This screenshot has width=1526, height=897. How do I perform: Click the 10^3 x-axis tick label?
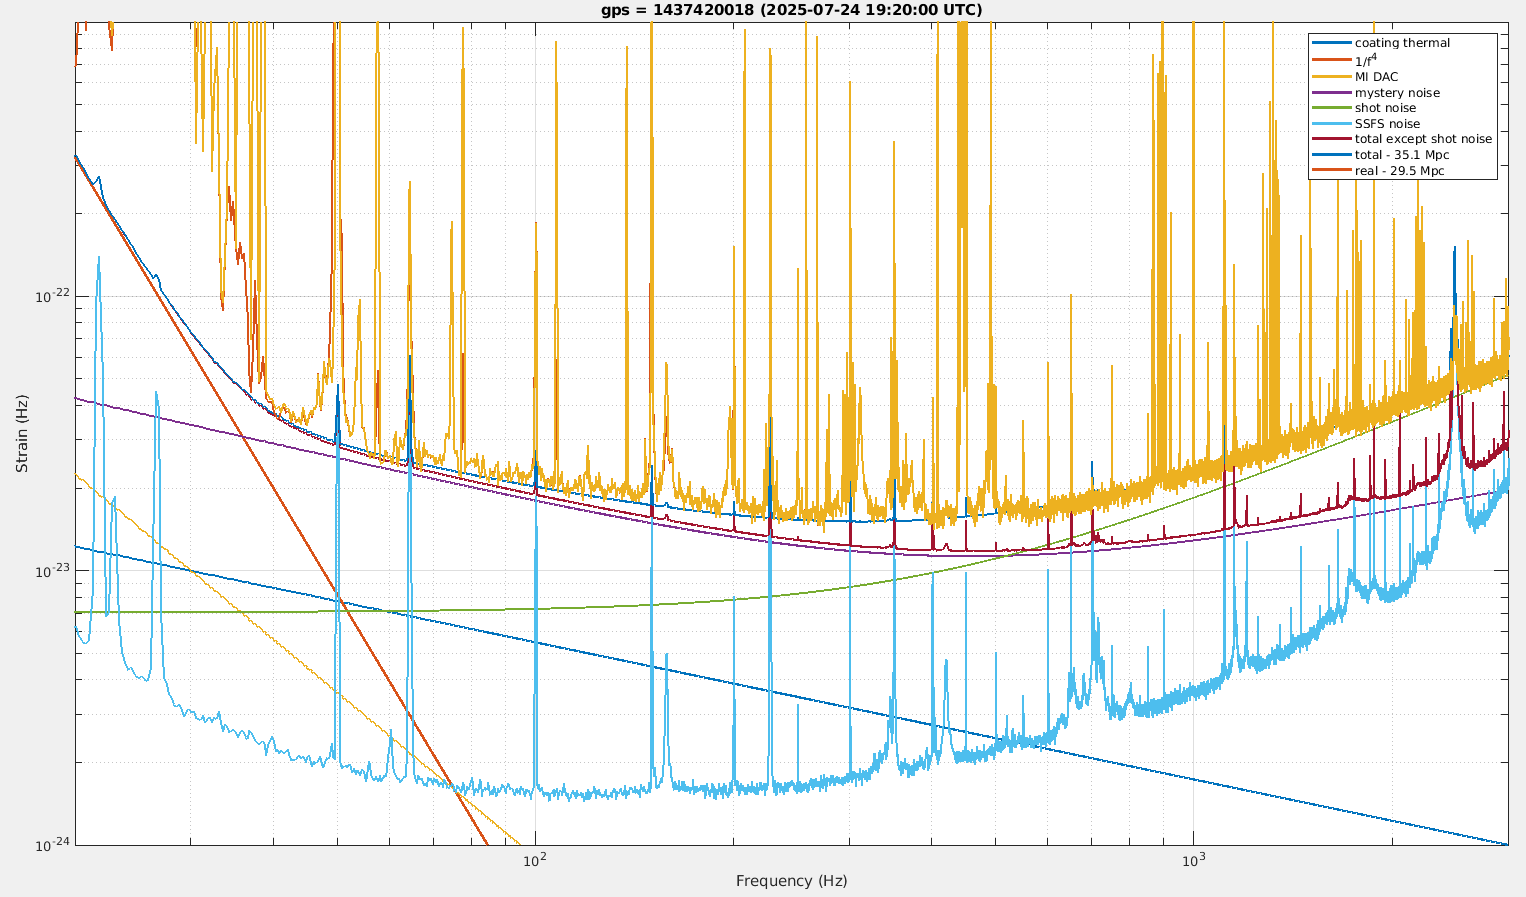(1194, 859)
